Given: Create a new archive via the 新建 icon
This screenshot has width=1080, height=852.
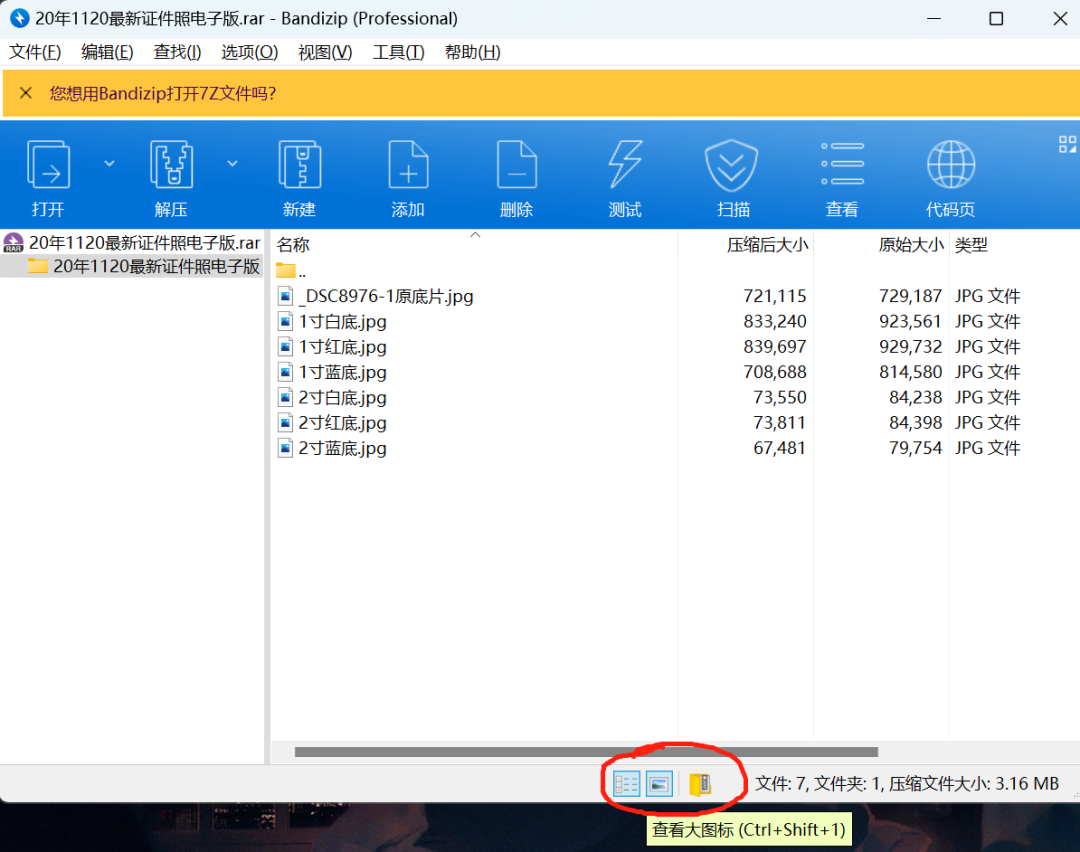Looking at the screenshot, I should (x=299, y=175).
